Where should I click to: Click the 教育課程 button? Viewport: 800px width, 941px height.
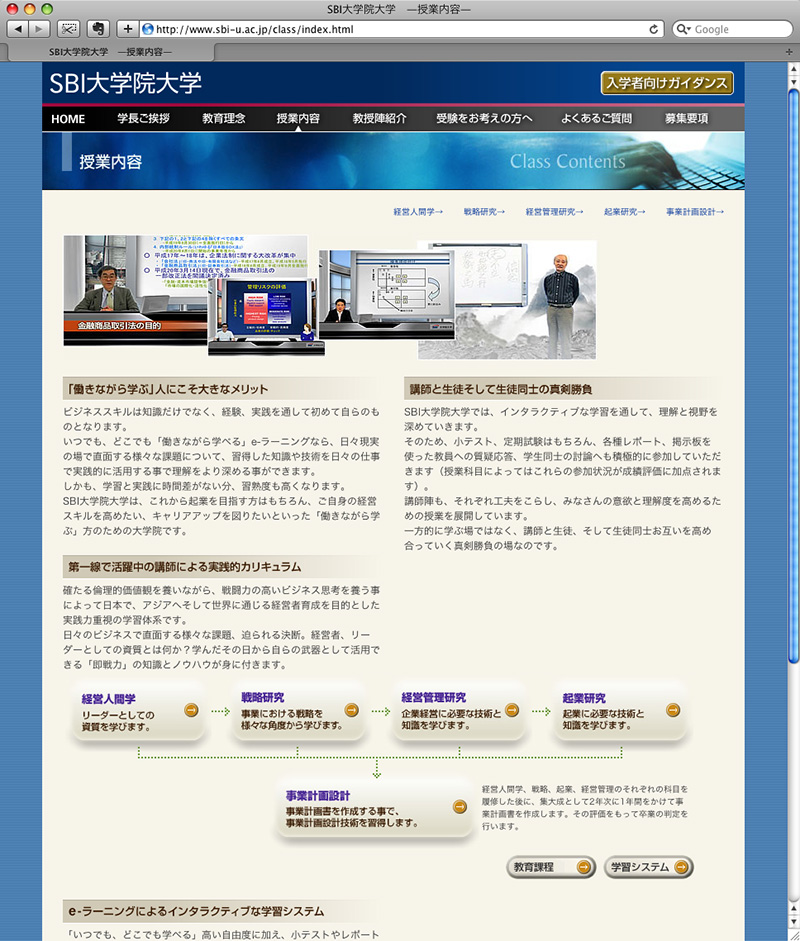pos(551,867)
